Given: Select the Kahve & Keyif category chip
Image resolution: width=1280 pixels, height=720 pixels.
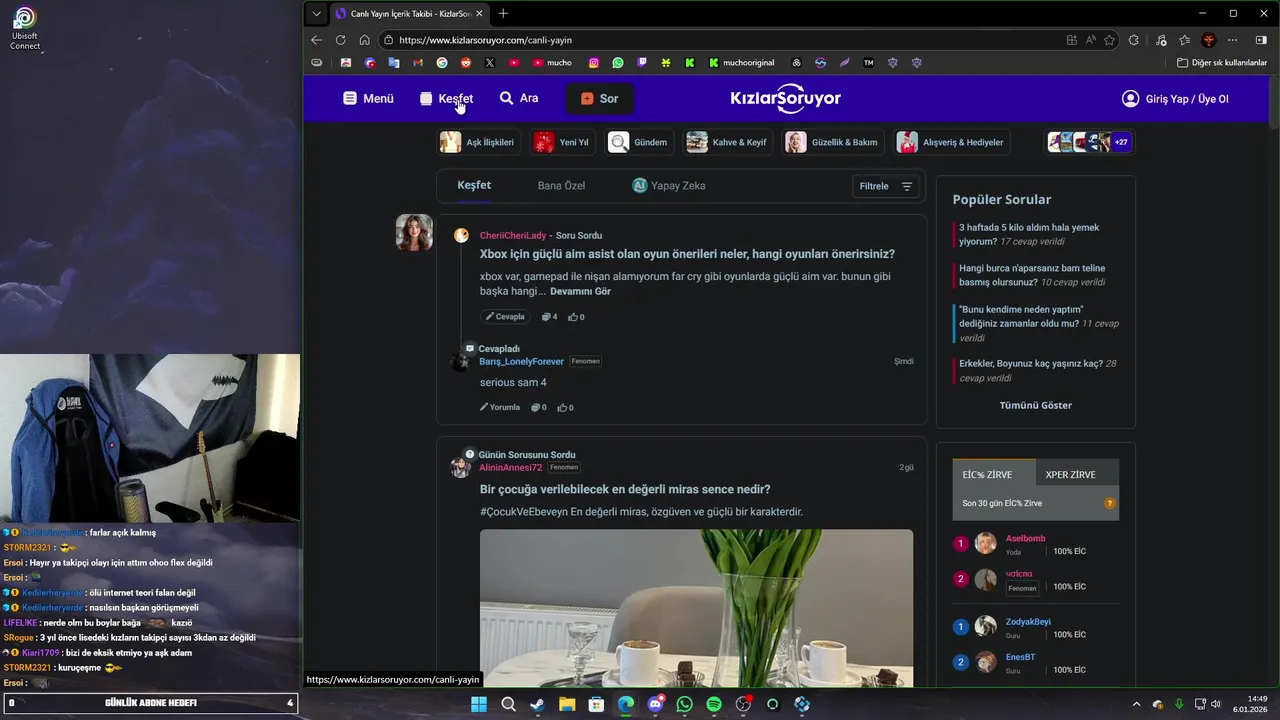Looking at the screenshot, I should [728, 142].
